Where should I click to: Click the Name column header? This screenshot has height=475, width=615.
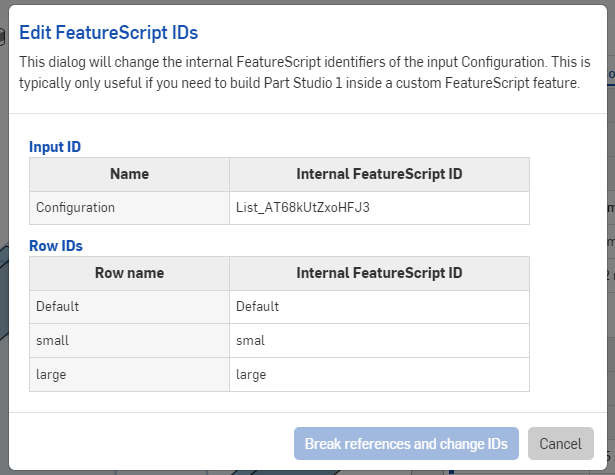pyautogui.click(x=129, y=174)
